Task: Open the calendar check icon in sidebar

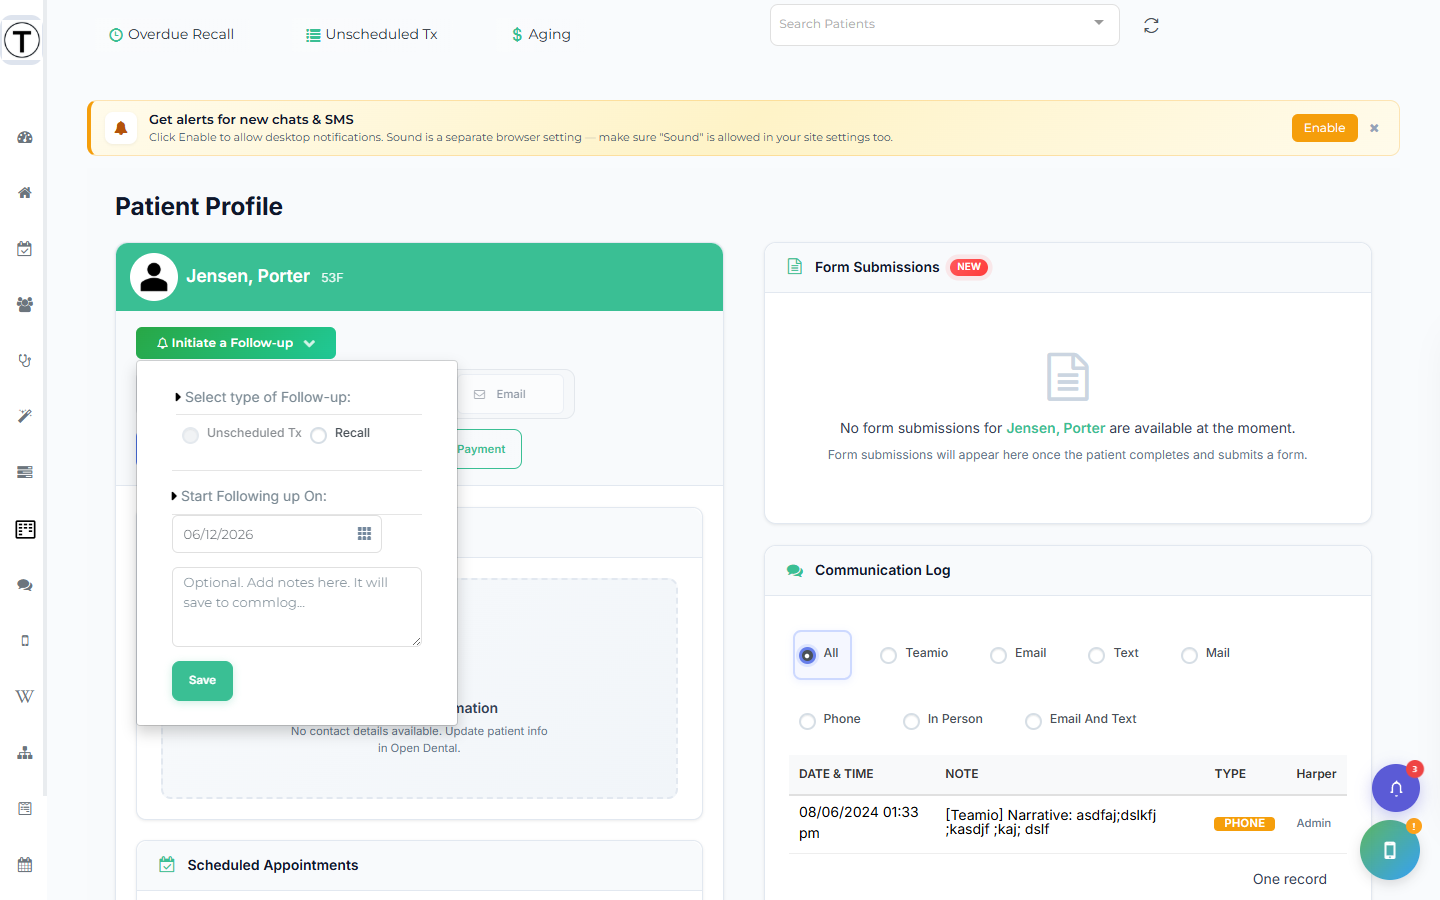Action: [x=25, y=249]
